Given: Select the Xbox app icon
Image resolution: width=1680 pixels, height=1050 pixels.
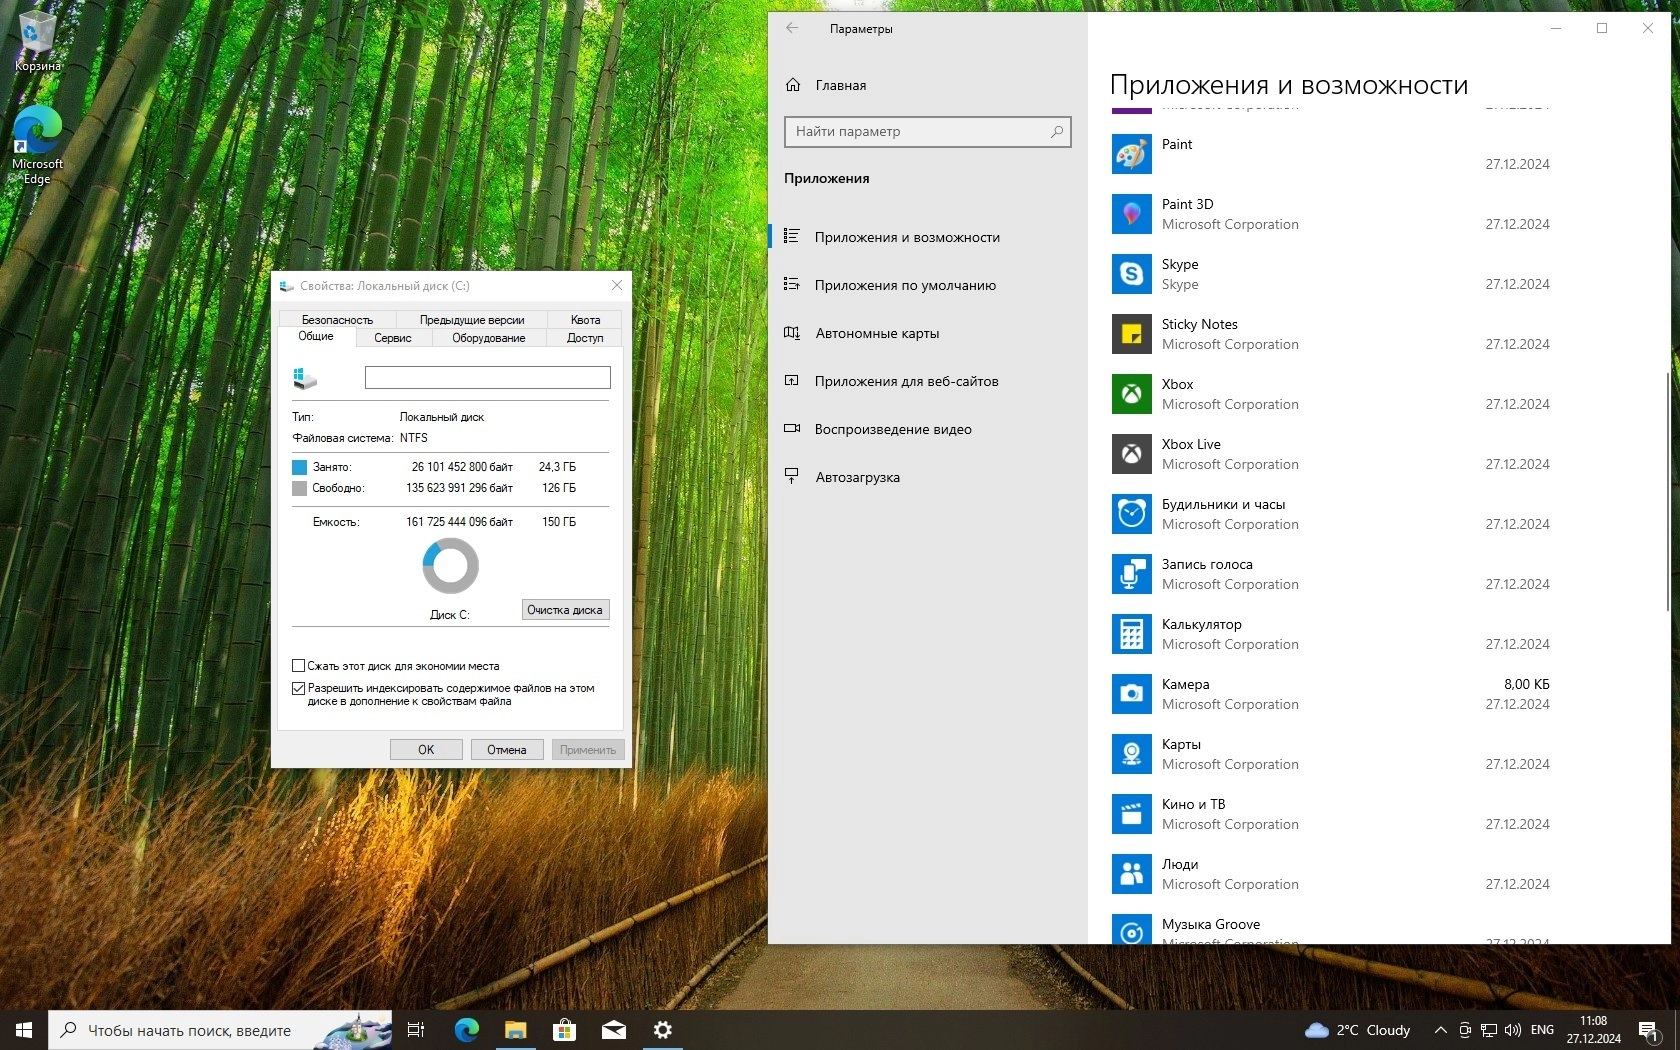Looking at the screenshot, I should [1131, 394].
